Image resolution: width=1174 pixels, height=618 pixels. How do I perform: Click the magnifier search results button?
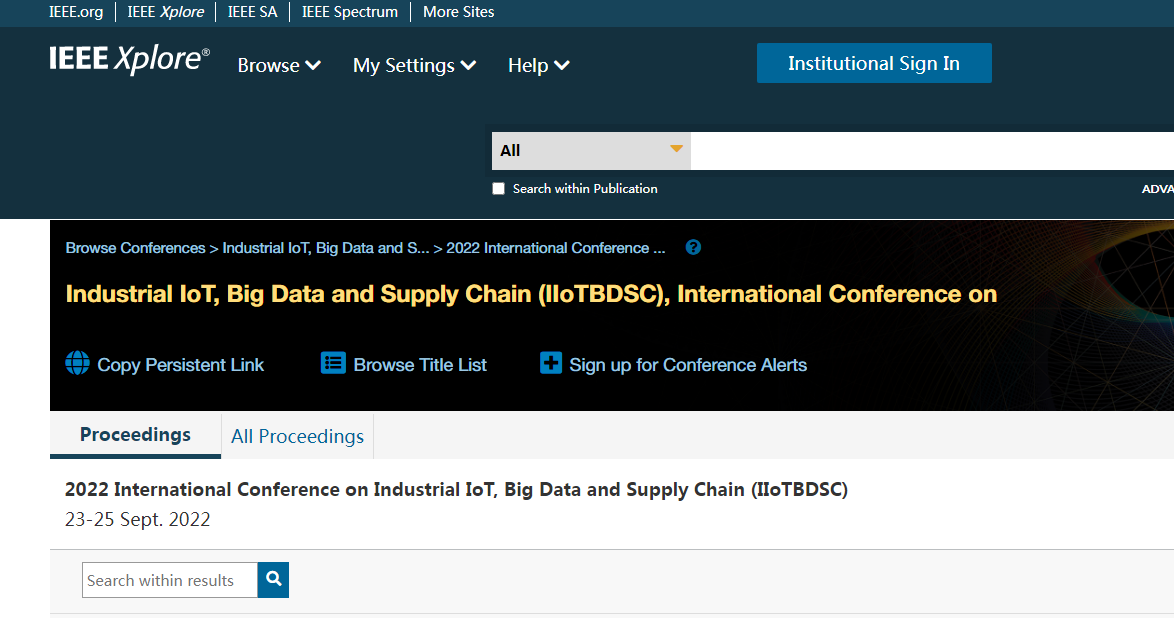click(273, 580)
